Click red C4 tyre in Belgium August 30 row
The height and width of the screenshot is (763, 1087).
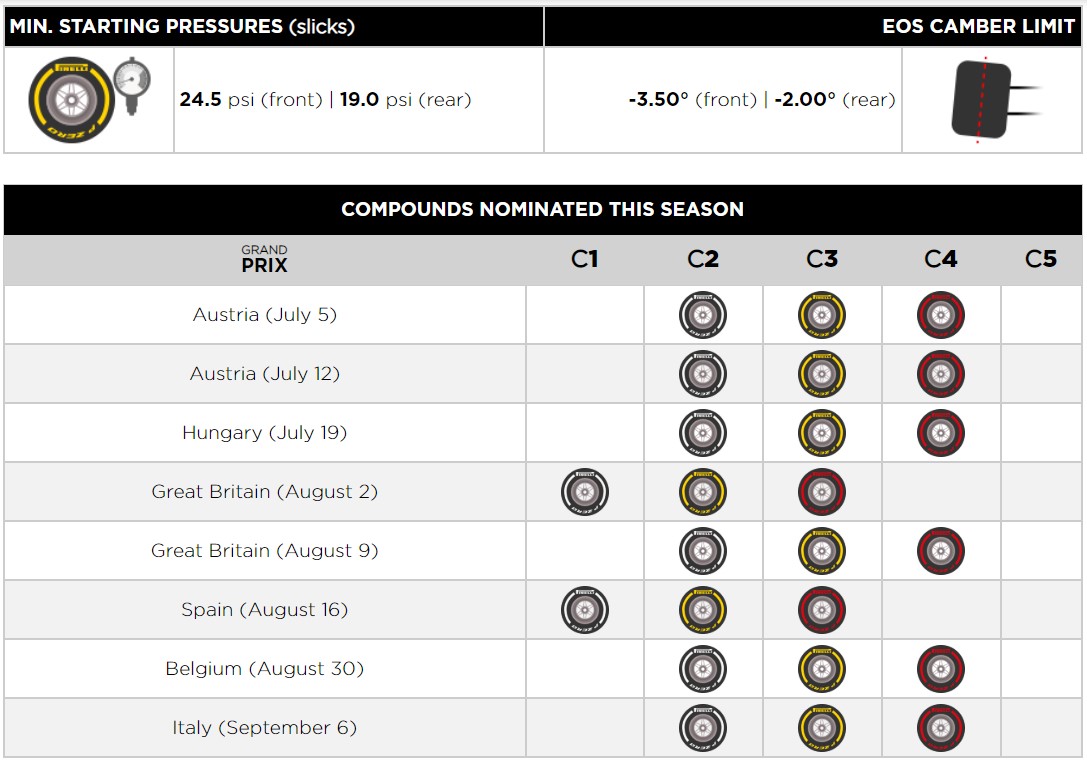coord(941,669)
